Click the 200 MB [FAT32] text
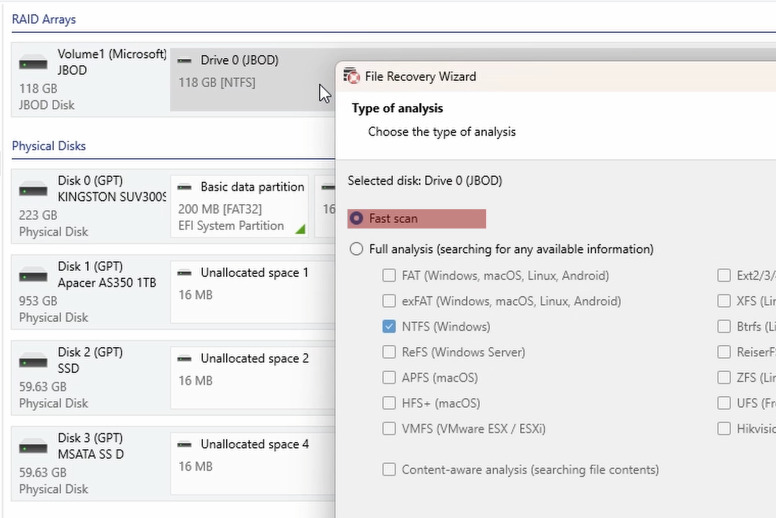776x518 pixels. 220,209
